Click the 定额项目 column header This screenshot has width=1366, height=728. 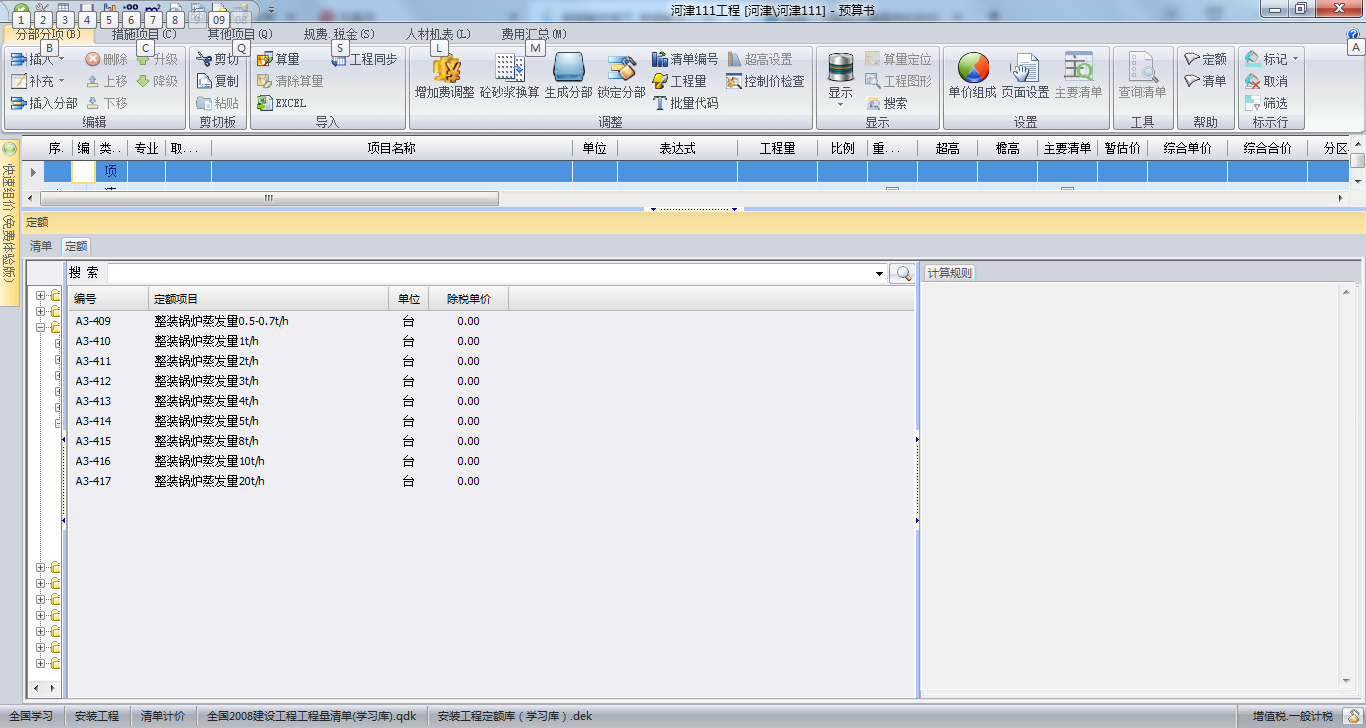tap(269, 299)
